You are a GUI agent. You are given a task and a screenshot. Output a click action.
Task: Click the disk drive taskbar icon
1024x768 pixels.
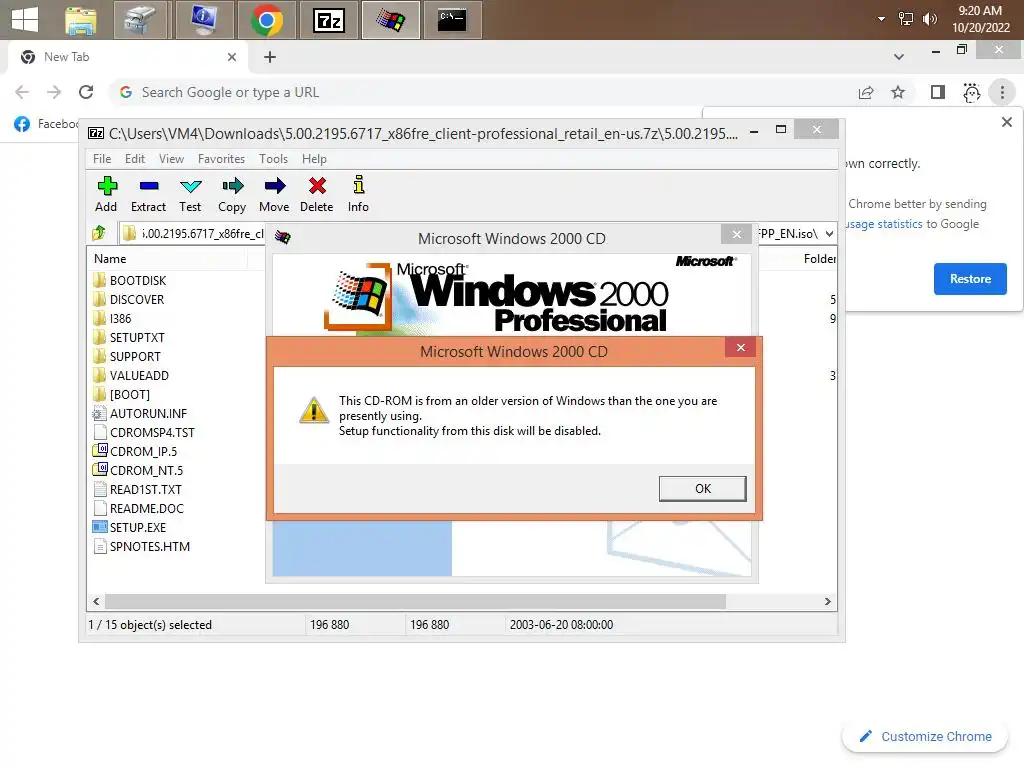tap(141, 20)
